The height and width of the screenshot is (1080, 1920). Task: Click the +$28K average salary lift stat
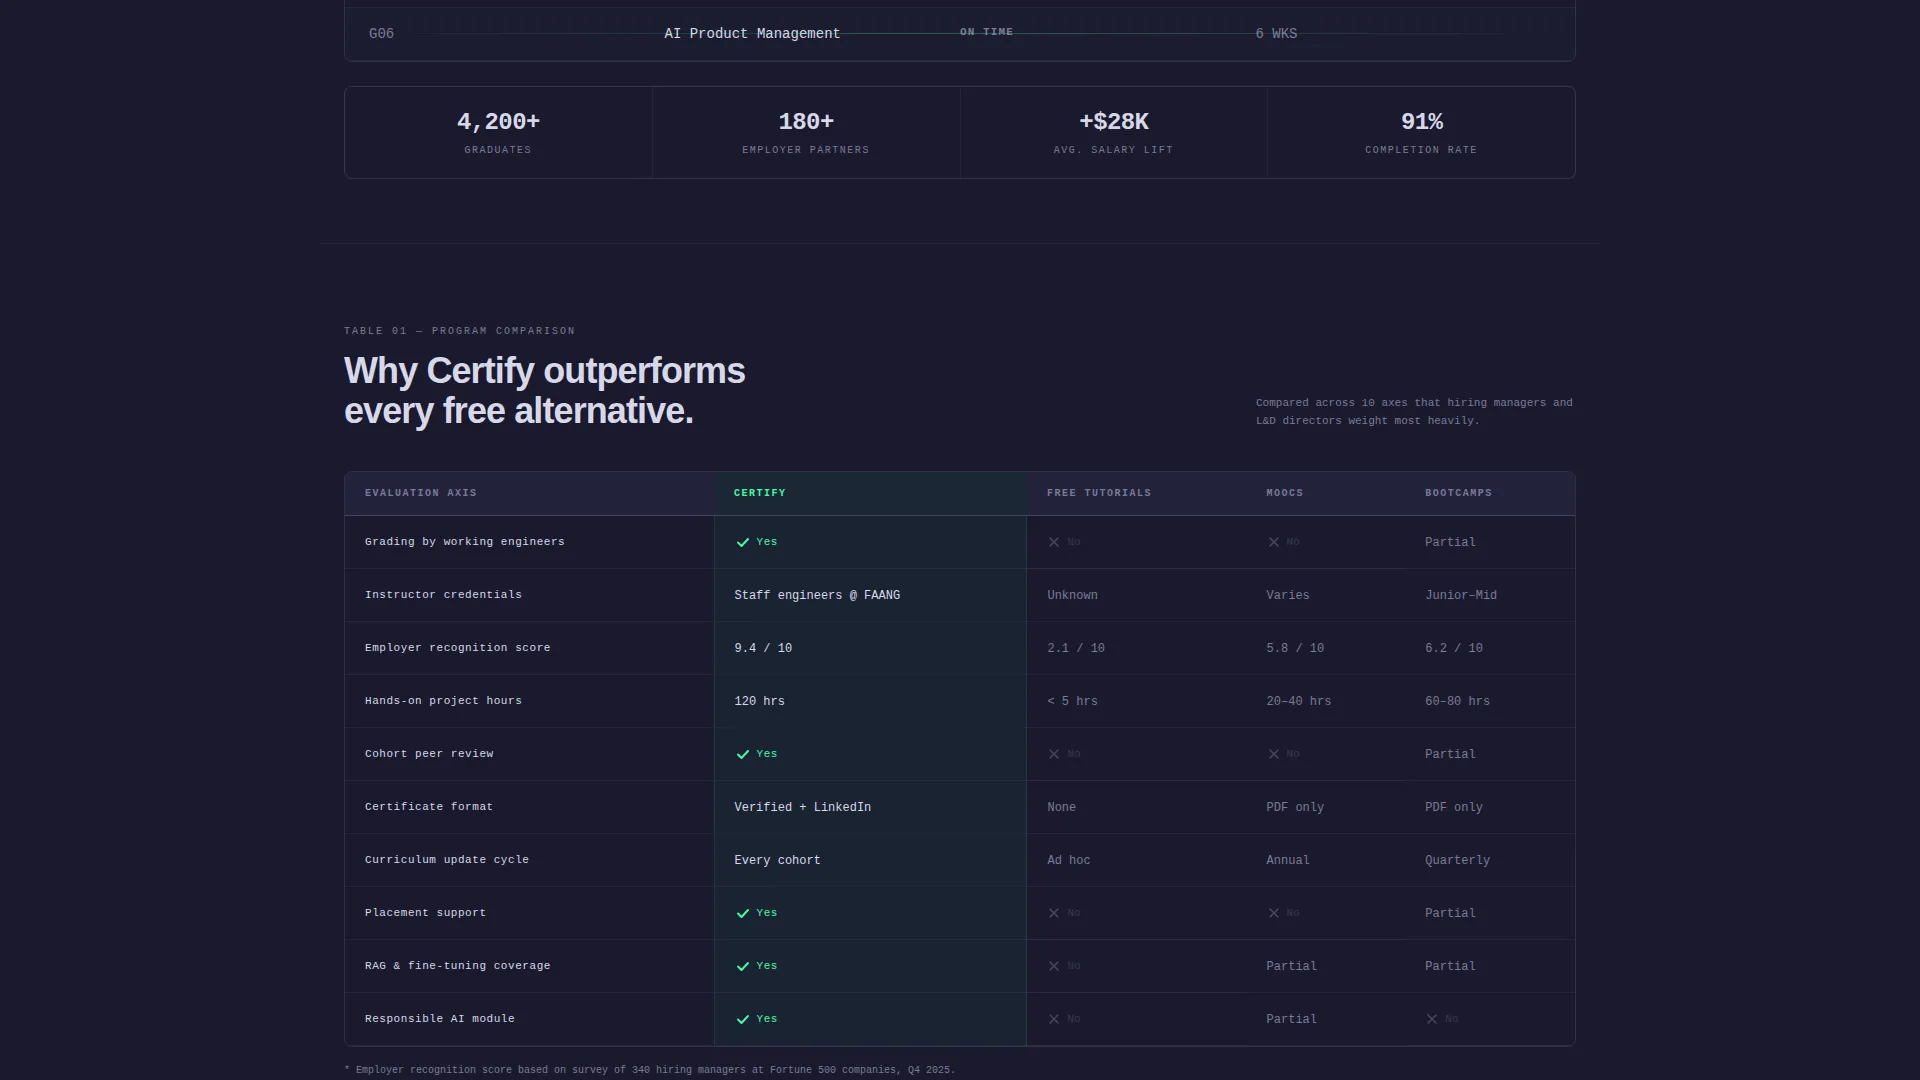[x=1113, y=122]
